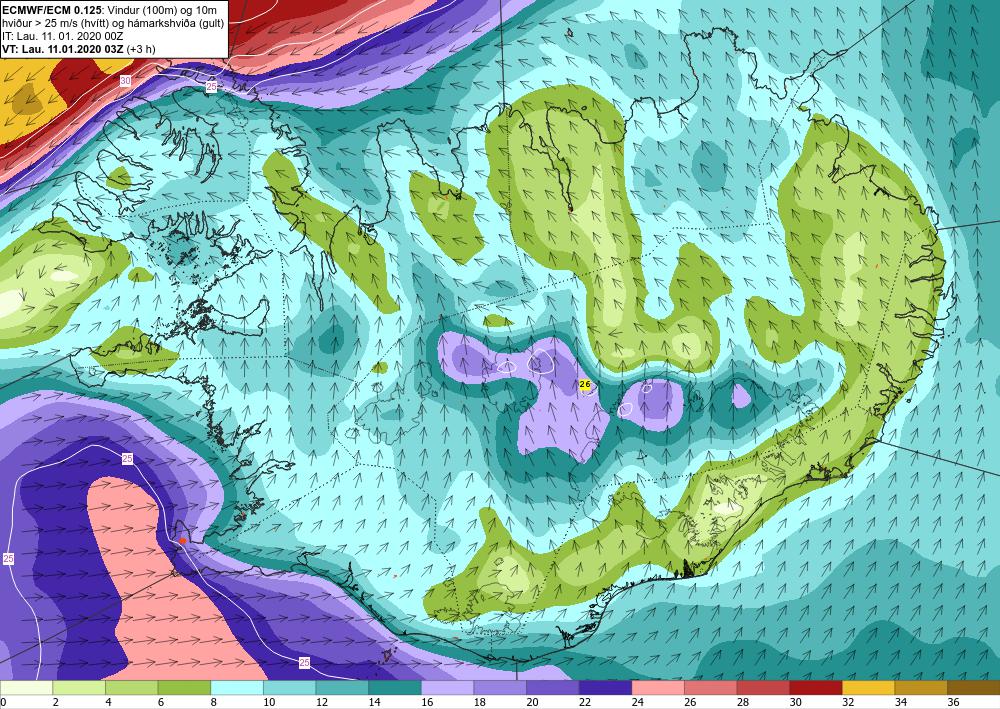Click the legend scale value "26"
Image resolution: width=1000 pixels, height=709 pixels.
pos(690,702)
